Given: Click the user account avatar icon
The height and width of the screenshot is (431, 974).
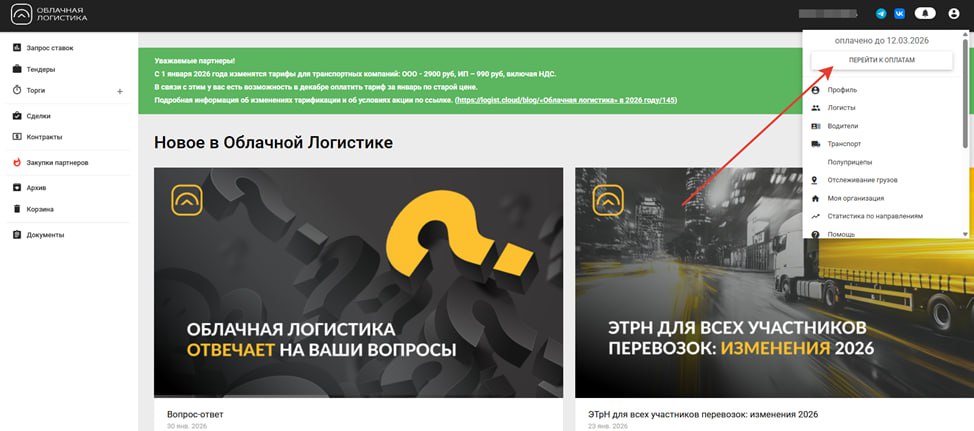Looking at the screenshot, I should 953,14.
